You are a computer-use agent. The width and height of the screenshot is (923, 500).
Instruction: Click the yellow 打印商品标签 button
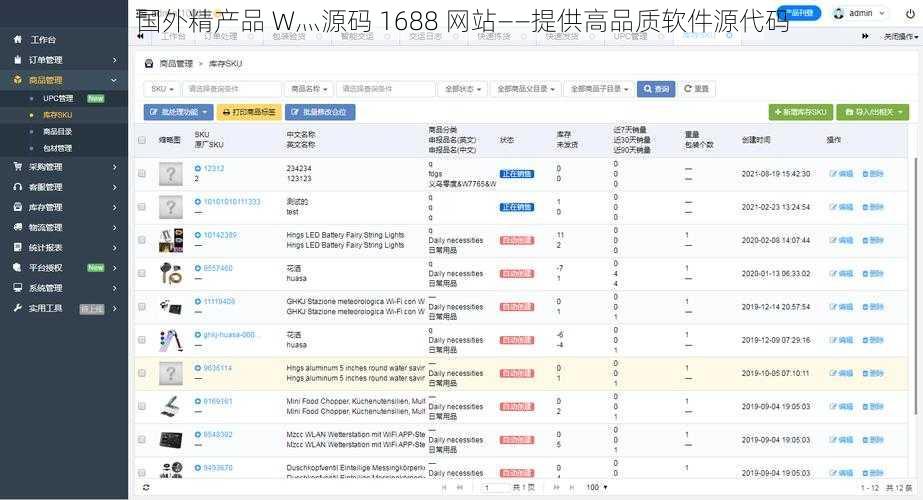click(249, 112)
